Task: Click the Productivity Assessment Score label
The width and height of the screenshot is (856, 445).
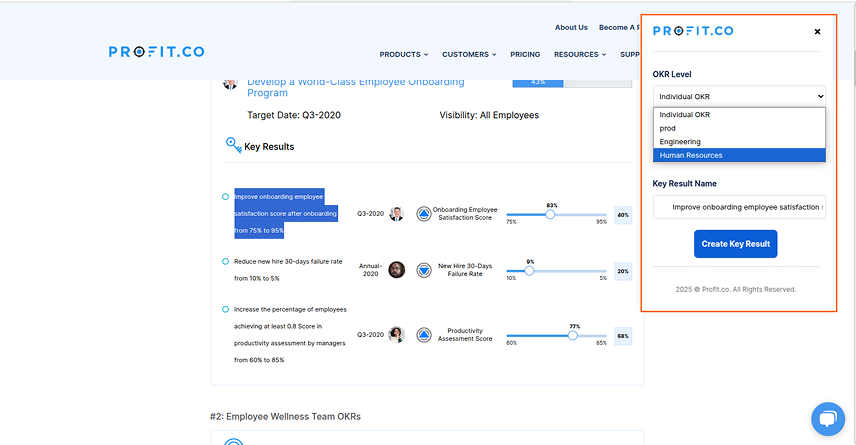Action: (465, 335)
